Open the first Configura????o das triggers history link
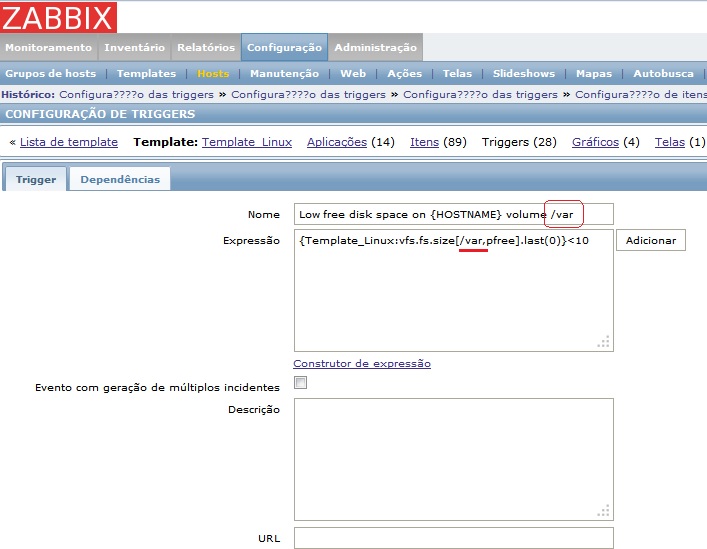 pyautogui.click(x=136, y=95)
